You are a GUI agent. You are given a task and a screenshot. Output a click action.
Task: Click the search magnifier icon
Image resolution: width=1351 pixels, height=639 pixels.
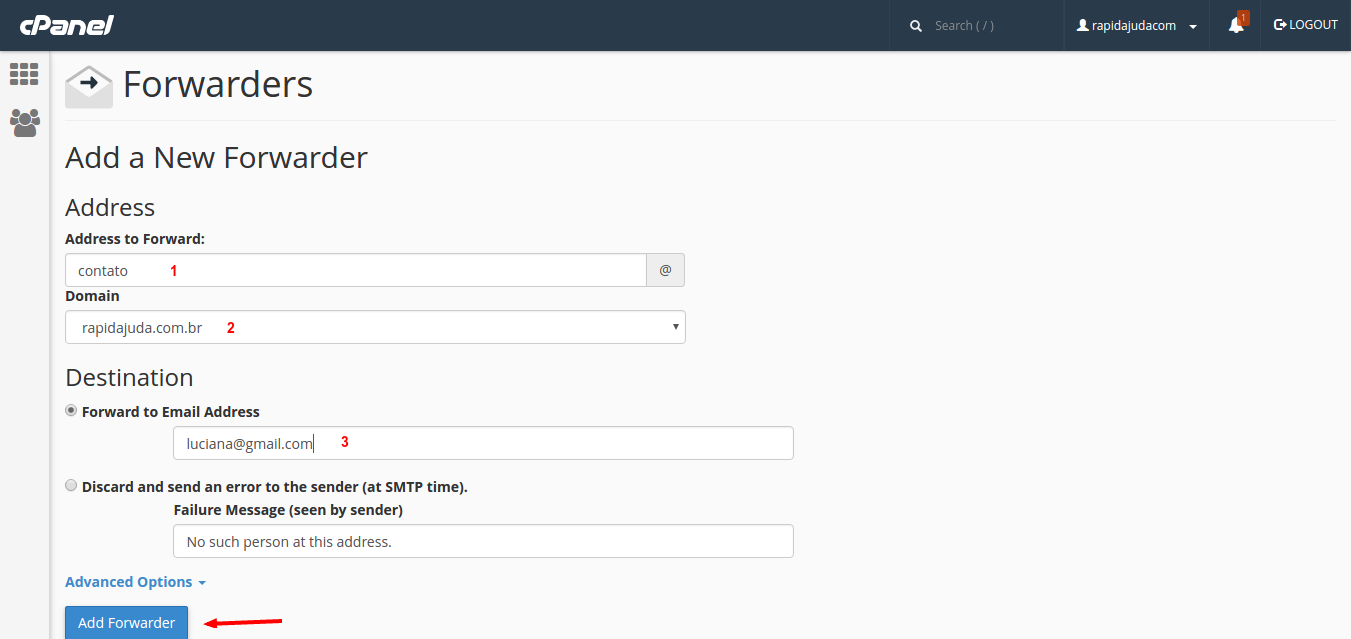[x=916, y=26]
